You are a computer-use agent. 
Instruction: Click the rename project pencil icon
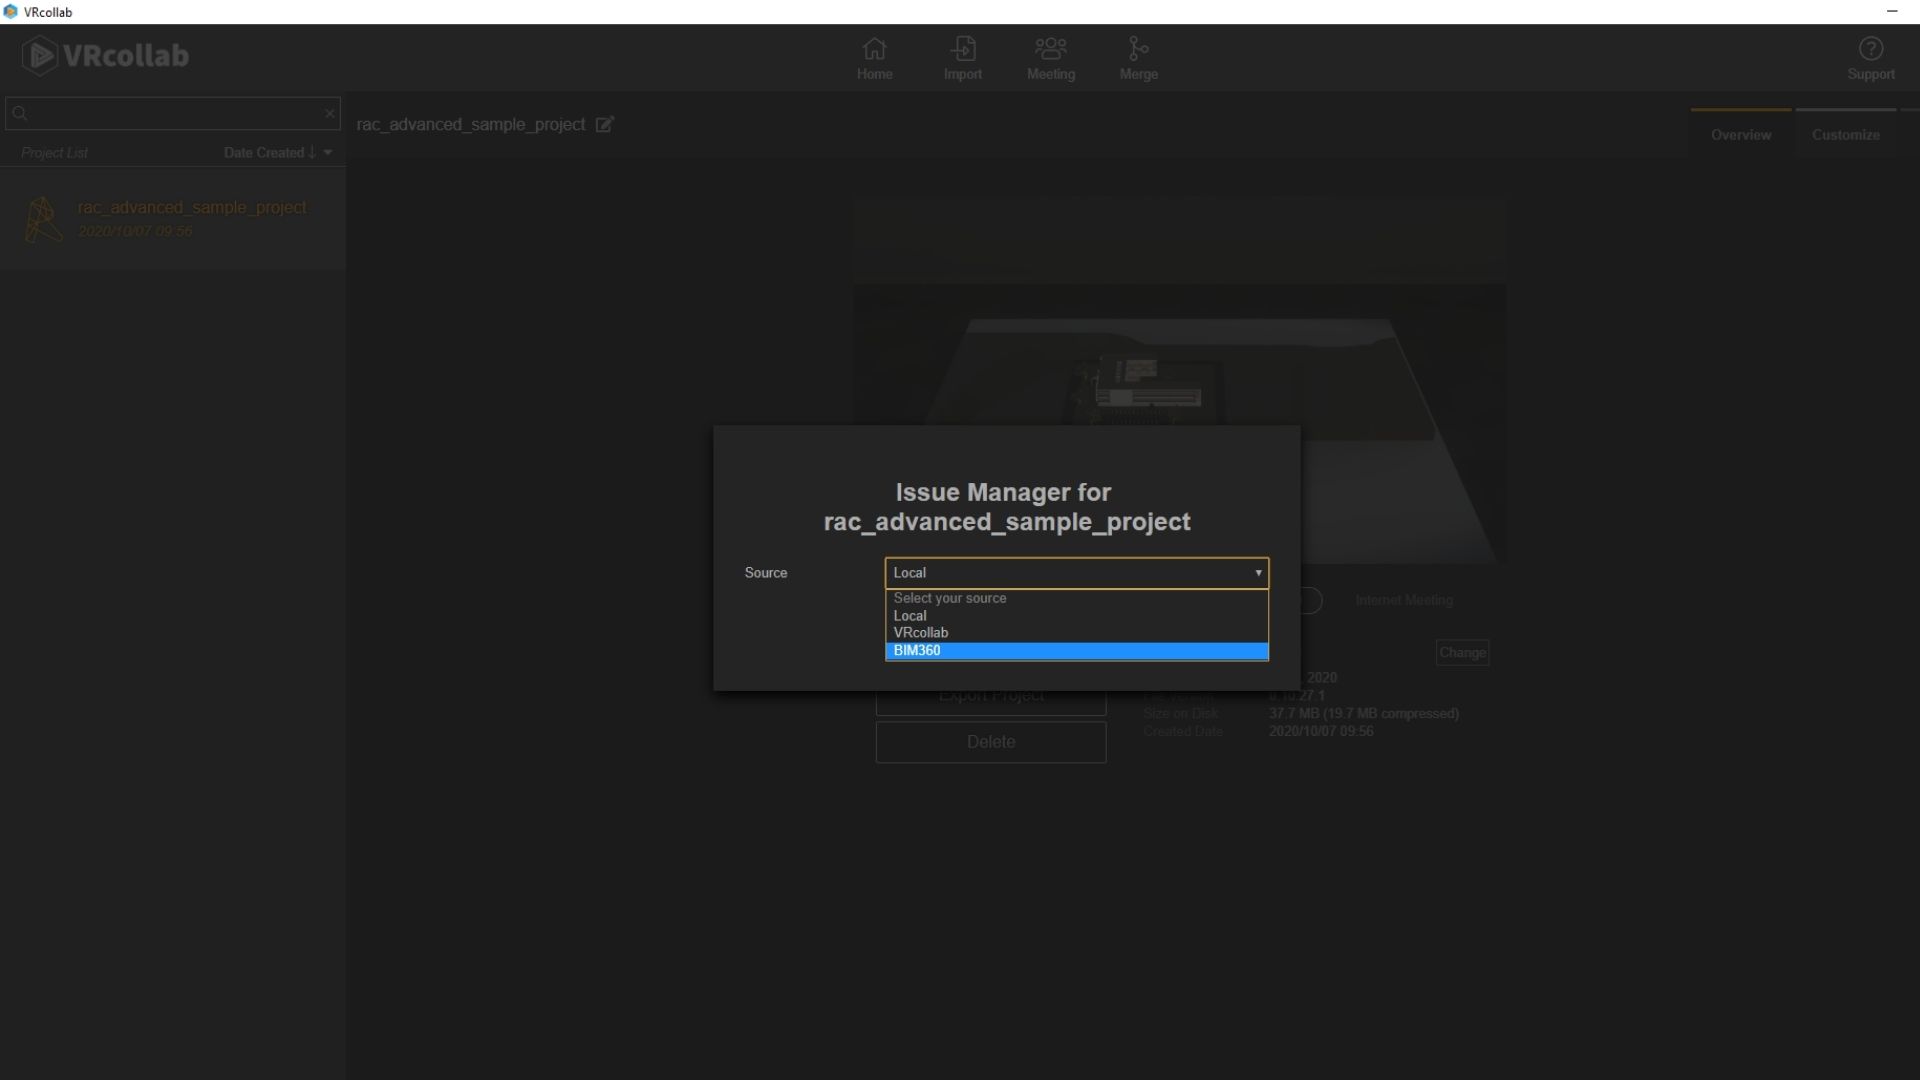point(604,125)
